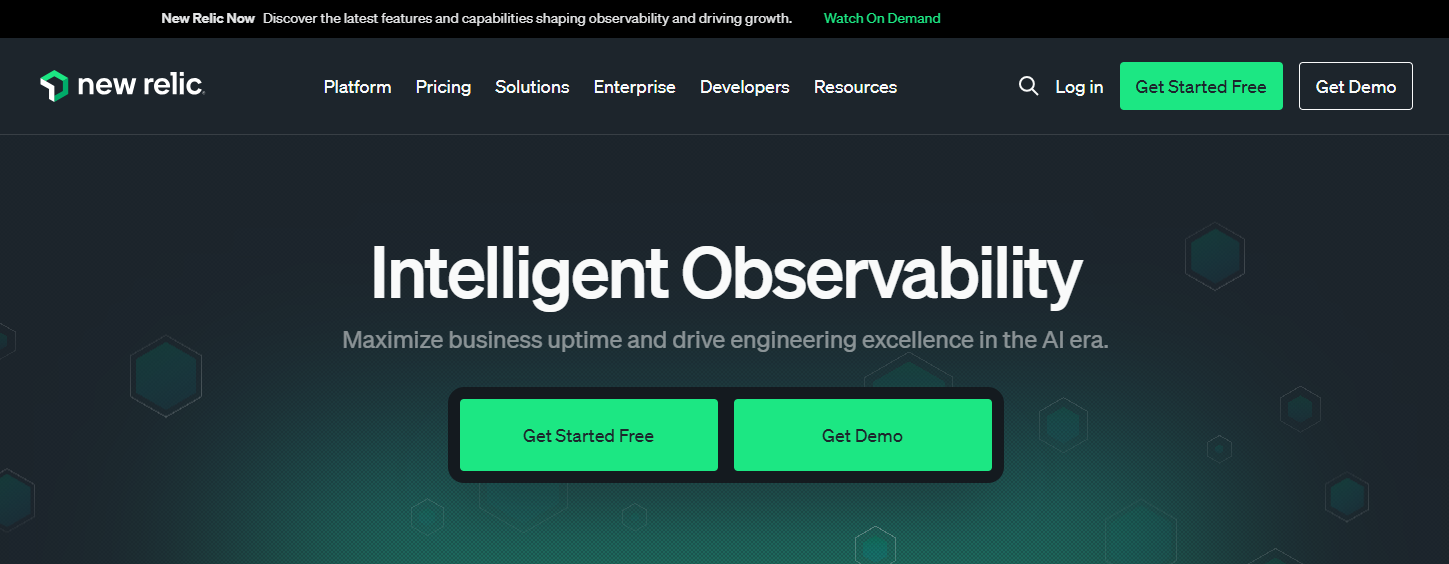Go to the Pricing page
1449x564 pixels.
(443, 87)
